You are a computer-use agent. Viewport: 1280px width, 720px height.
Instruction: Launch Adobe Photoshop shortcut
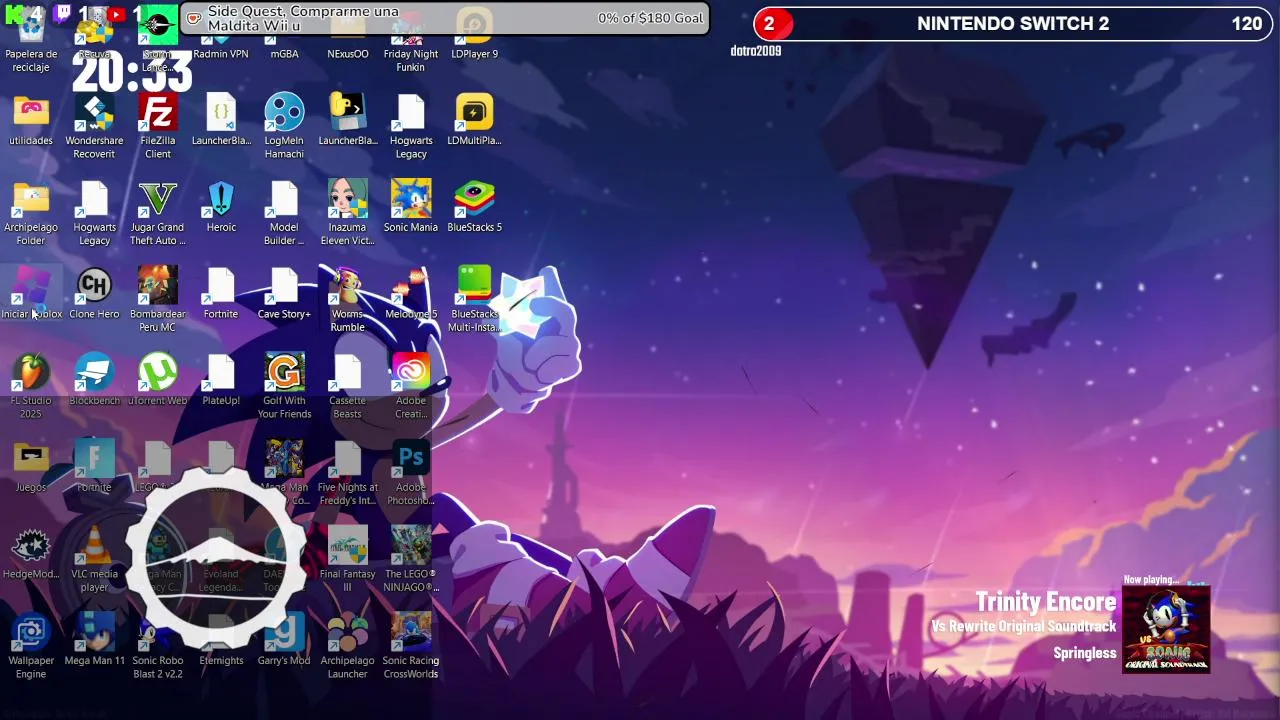pyautogui.click(x=411, y=474)
